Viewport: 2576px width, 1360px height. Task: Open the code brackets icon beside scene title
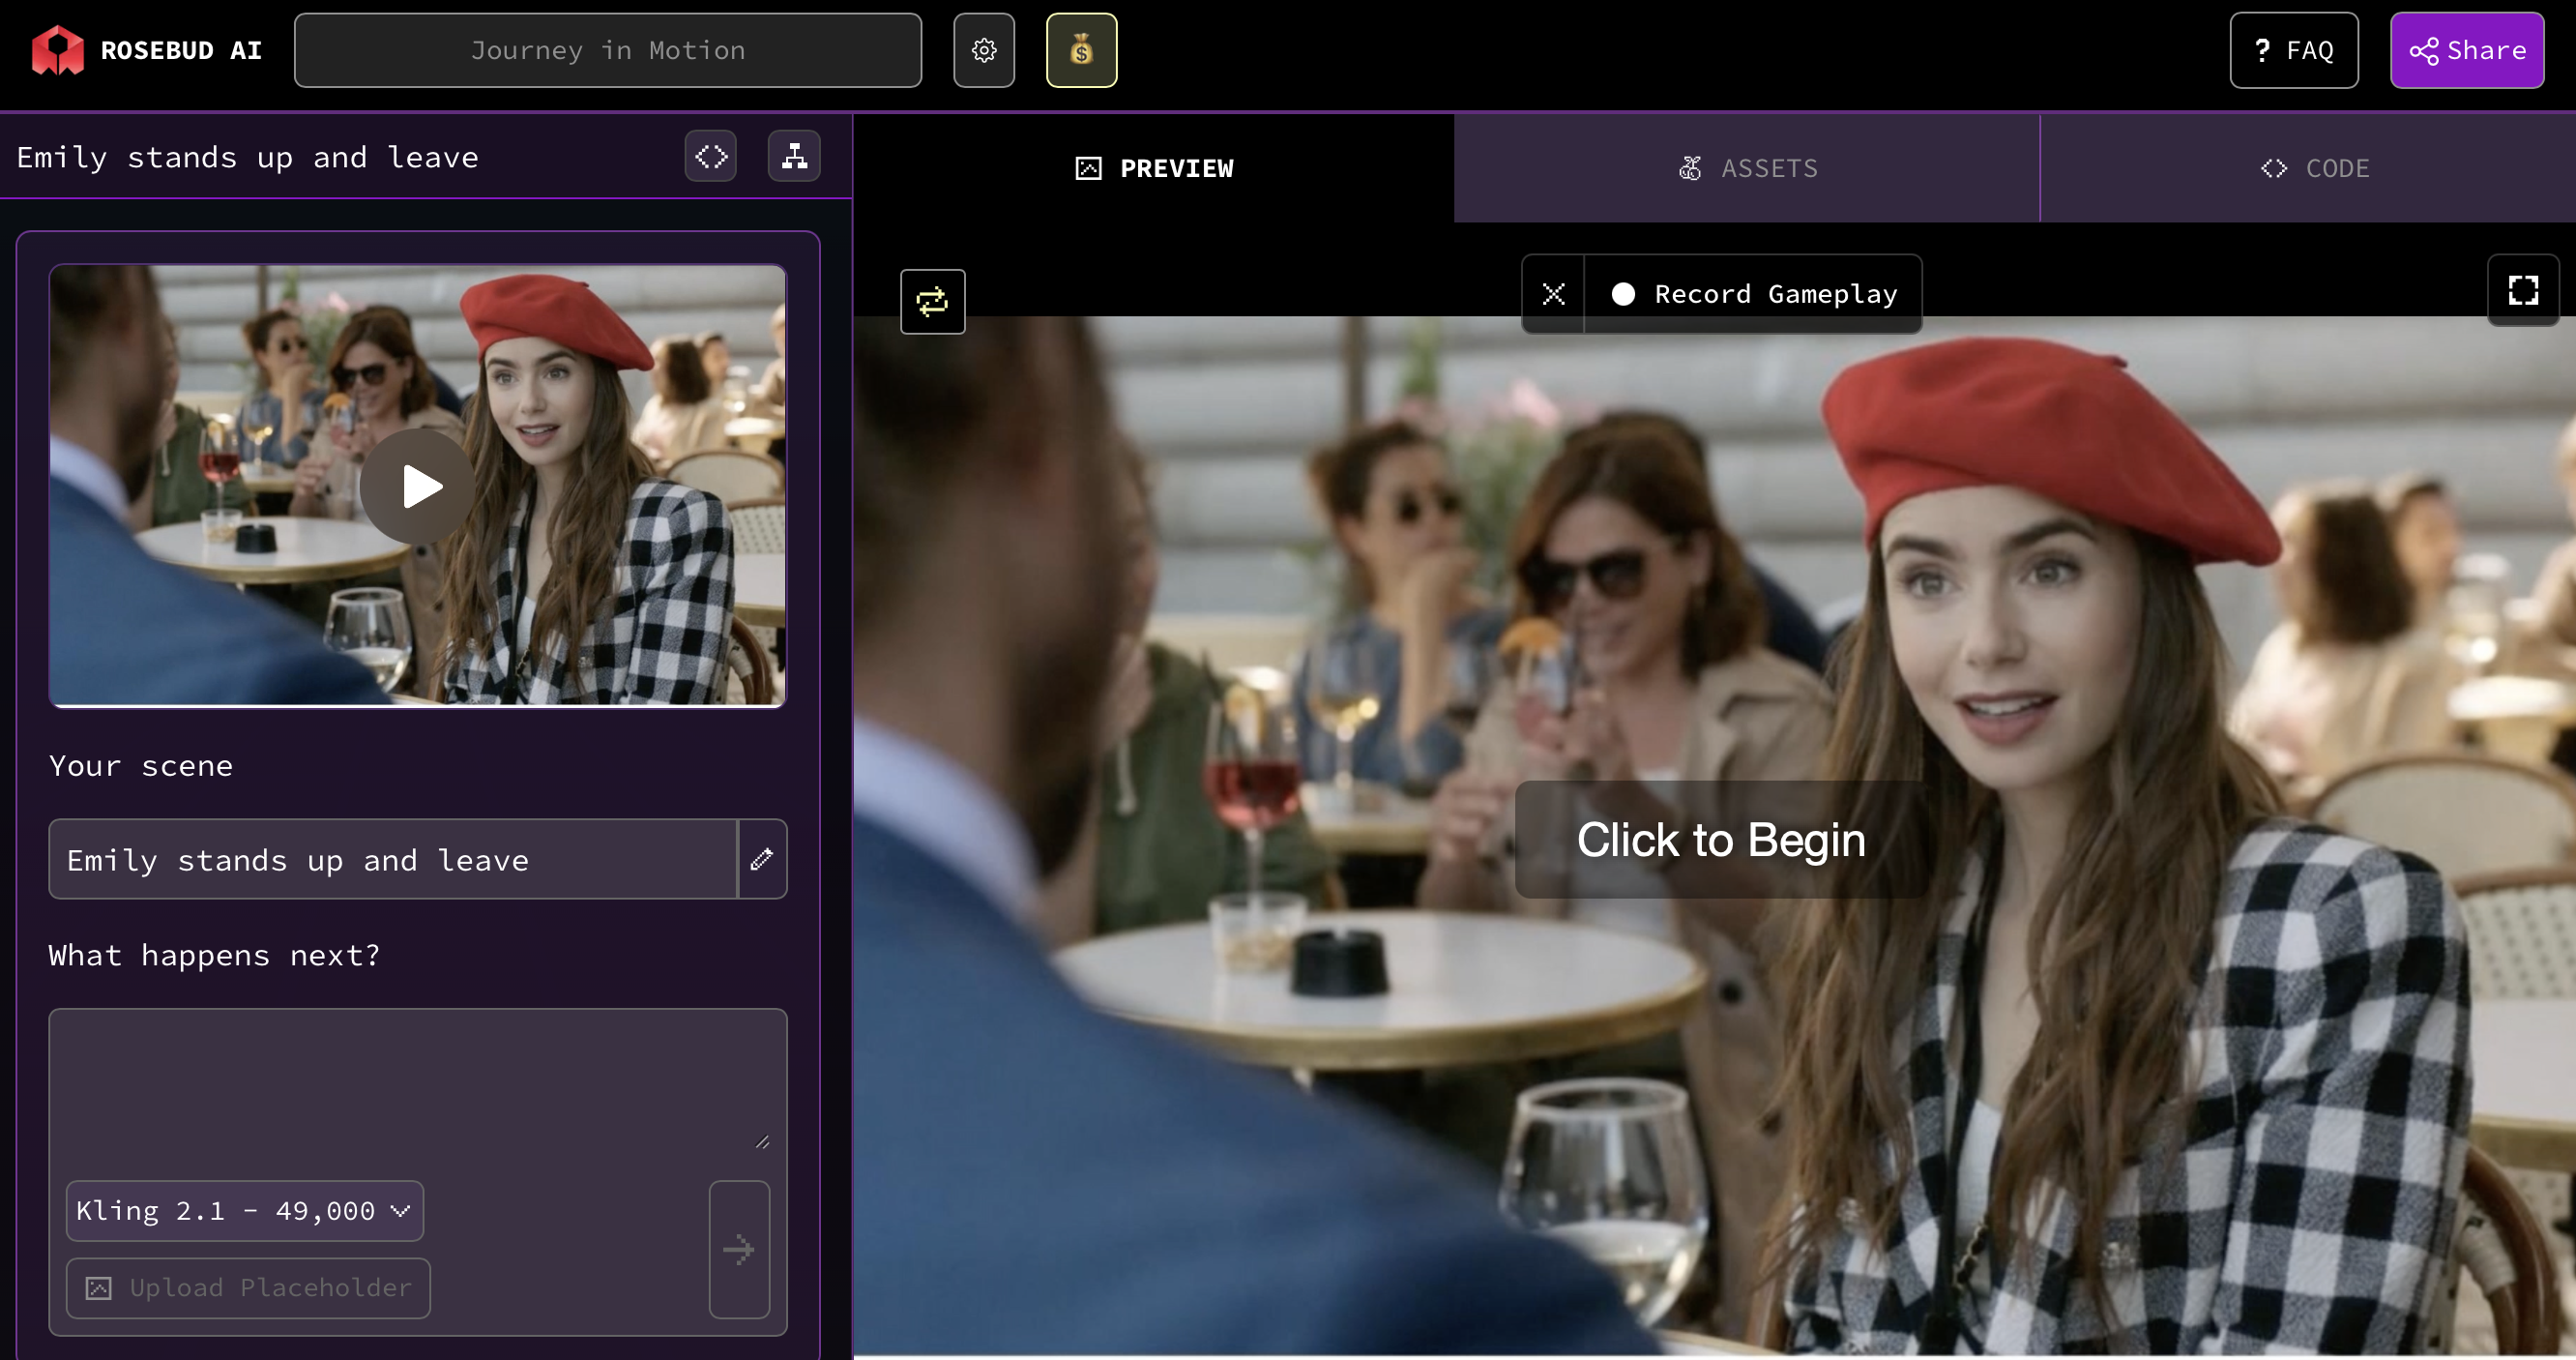tap(710, 156)
